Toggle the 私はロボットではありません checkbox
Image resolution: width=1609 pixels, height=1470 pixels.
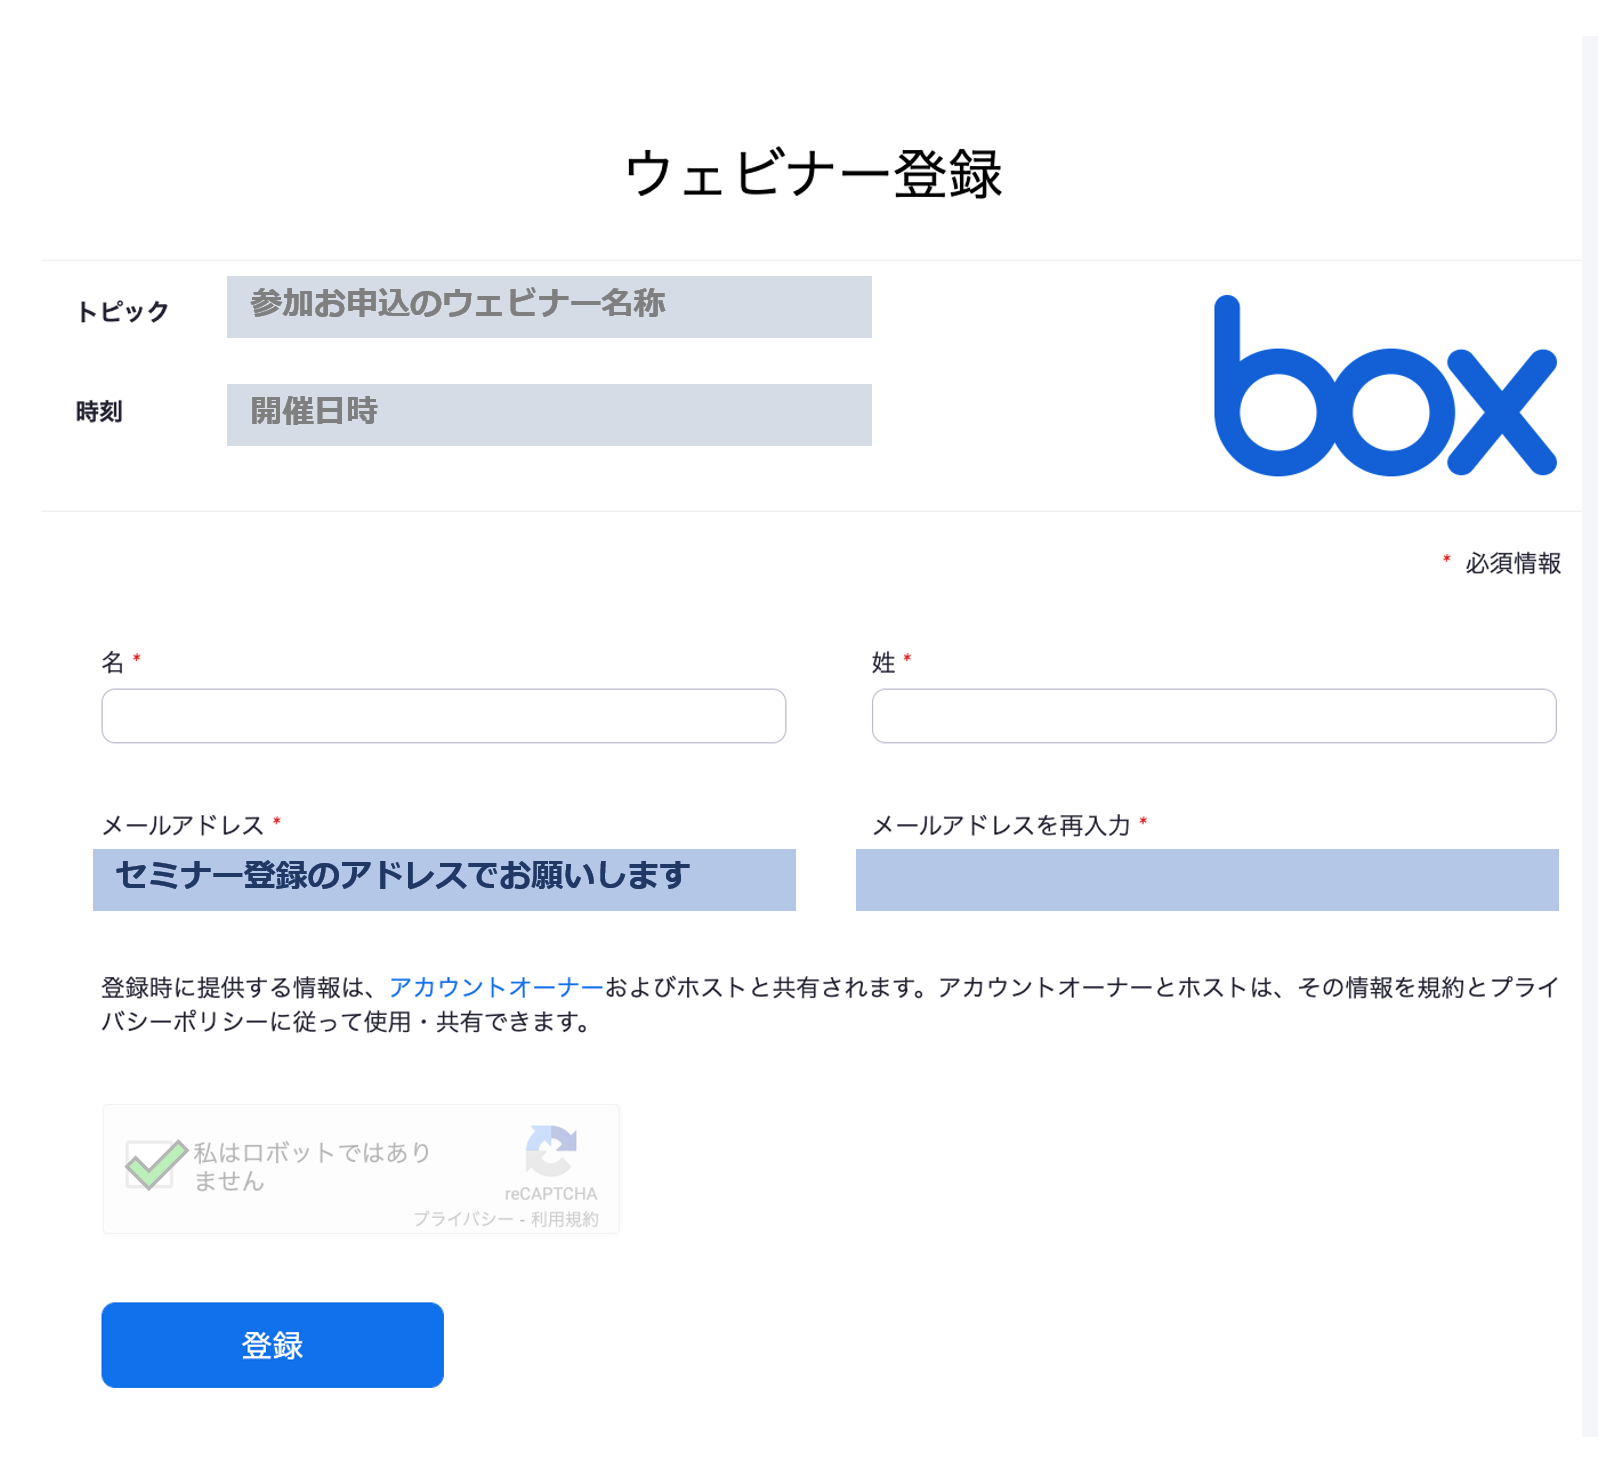[151, 1165]
